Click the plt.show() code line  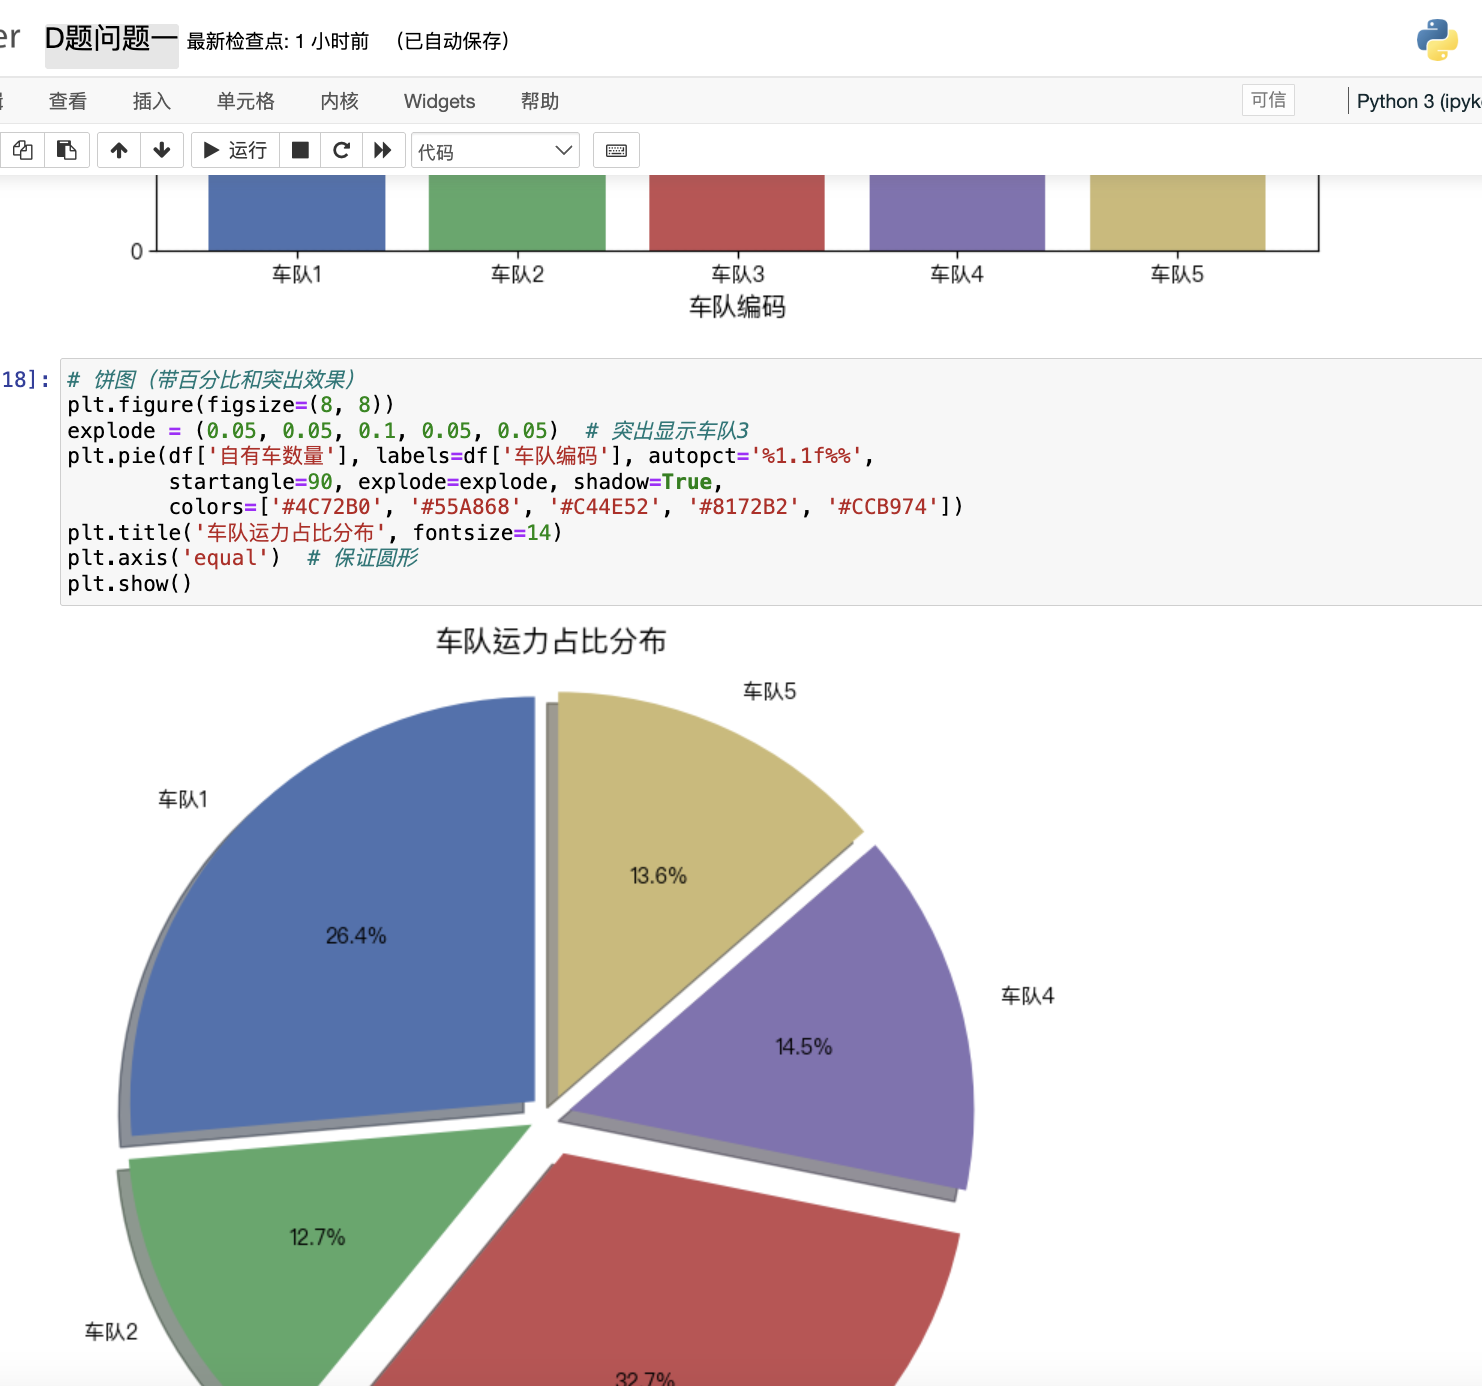tap(129, 584)
